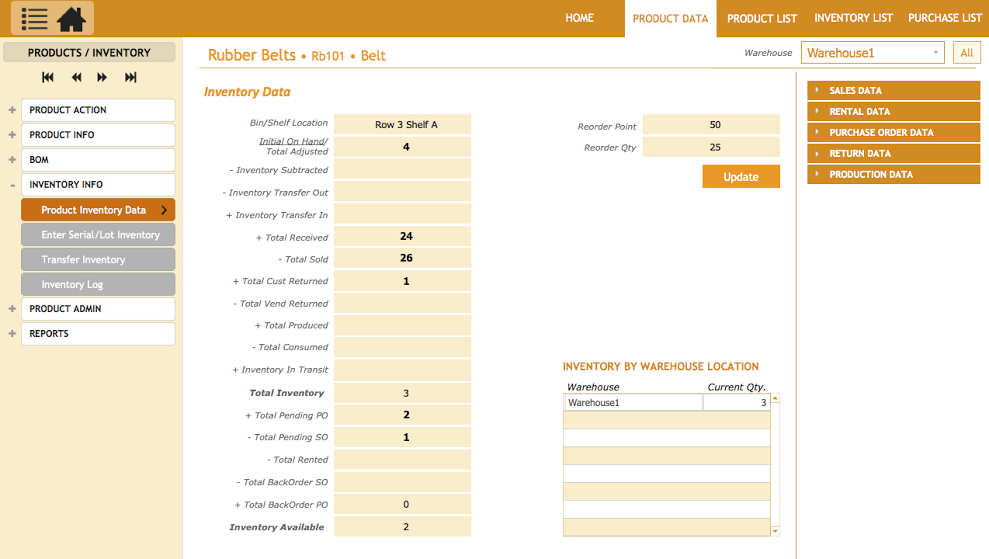Switch to the Product Data tab
This screenshot has width=989, height=559.
(x=670, y=19)
